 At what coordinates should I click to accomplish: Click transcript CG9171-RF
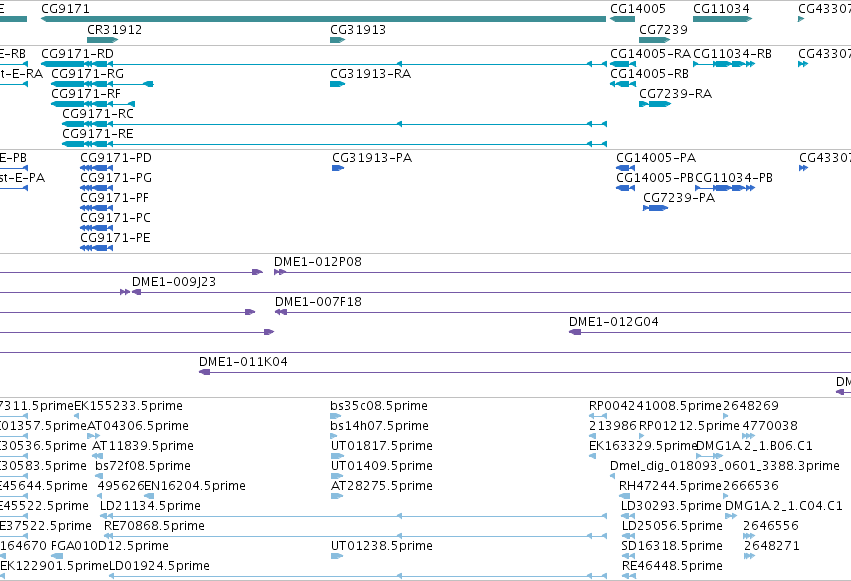[x=93, y=104]
